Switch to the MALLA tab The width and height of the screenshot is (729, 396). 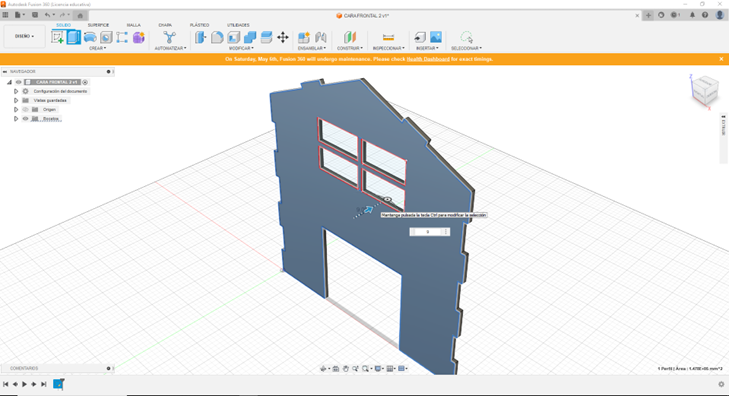(133, 25)
